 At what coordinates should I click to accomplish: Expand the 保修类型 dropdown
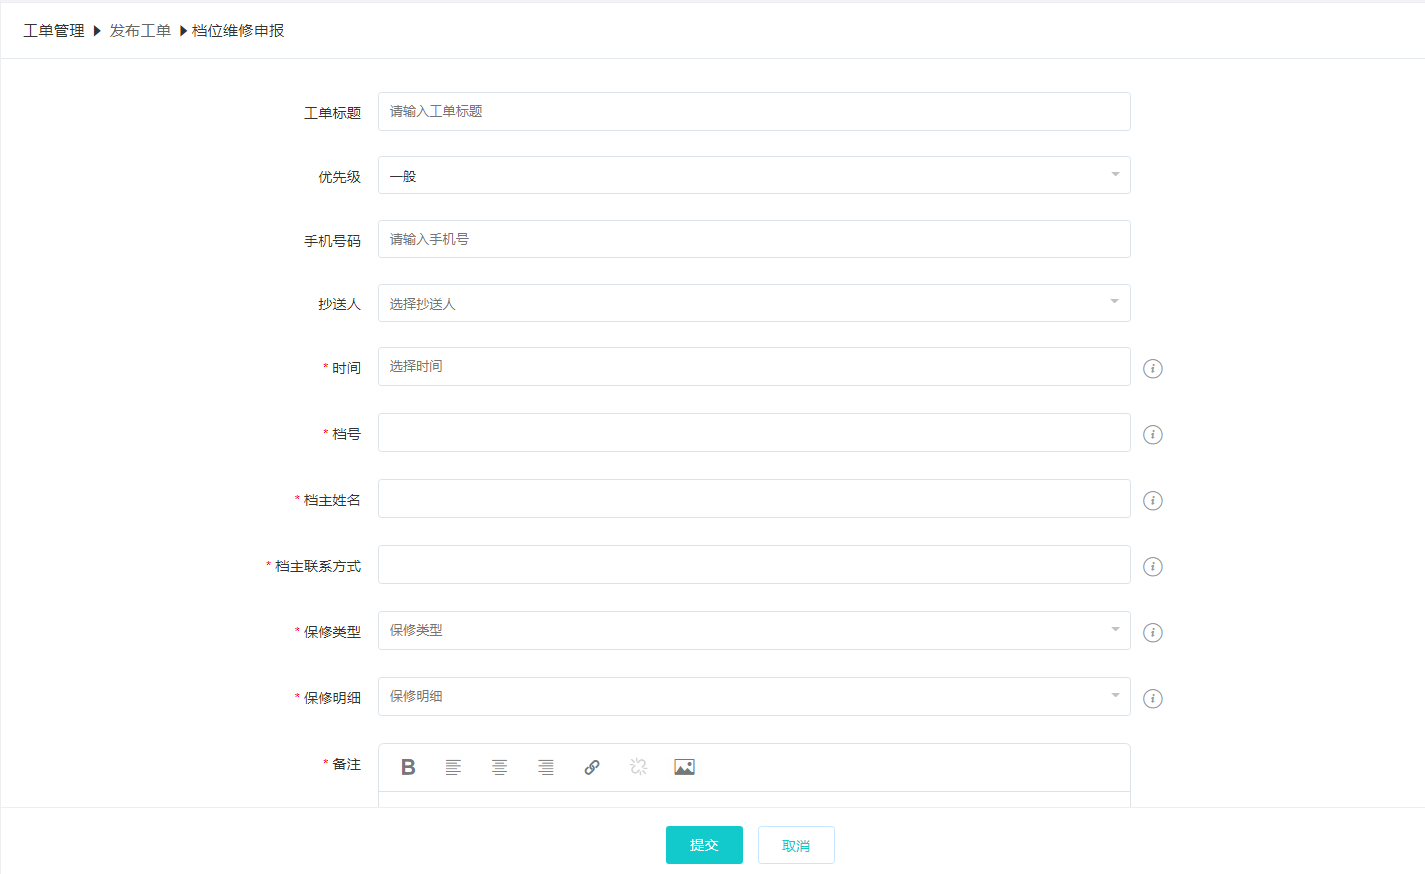(x=754, y=630)
